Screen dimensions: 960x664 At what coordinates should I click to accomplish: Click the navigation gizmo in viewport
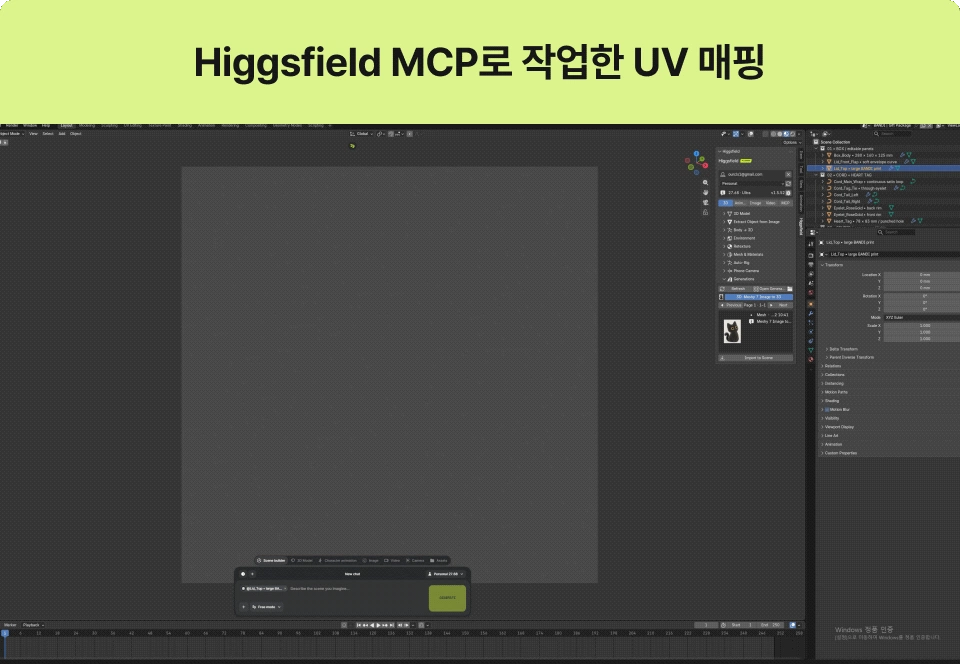click(696, 163)
